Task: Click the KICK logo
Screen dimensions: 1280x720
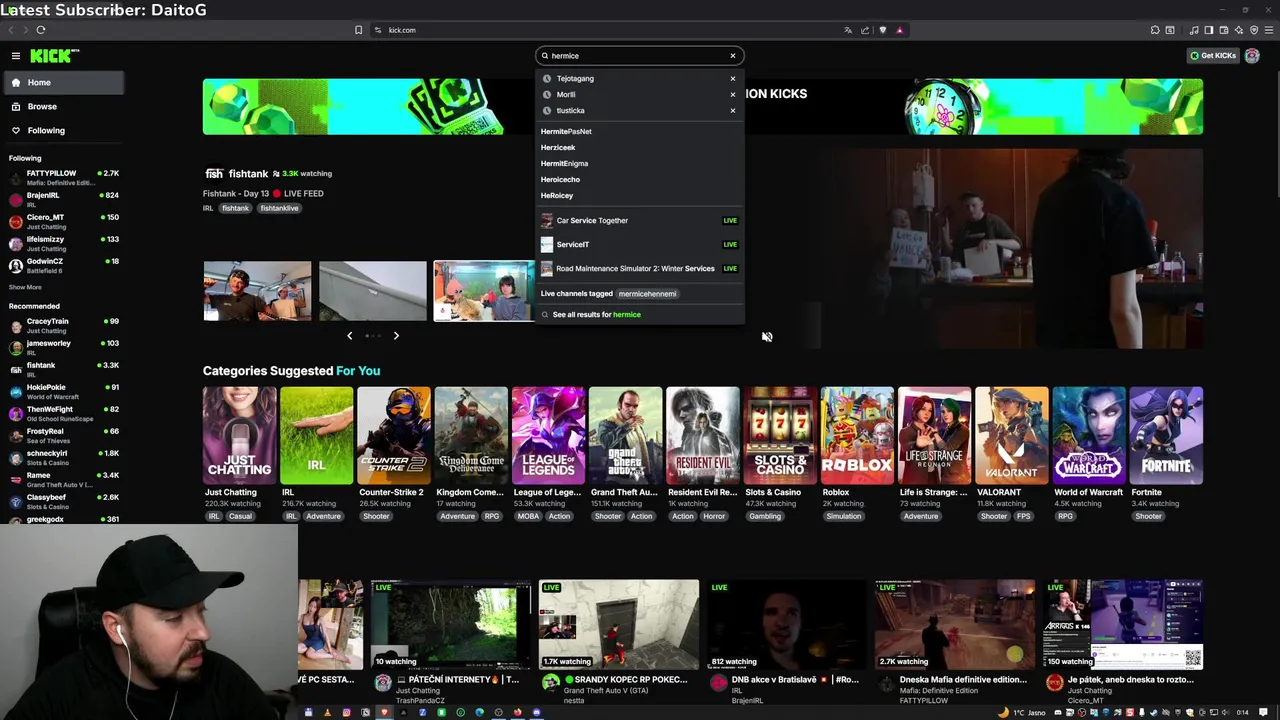Action: click(x=54, y=56)
